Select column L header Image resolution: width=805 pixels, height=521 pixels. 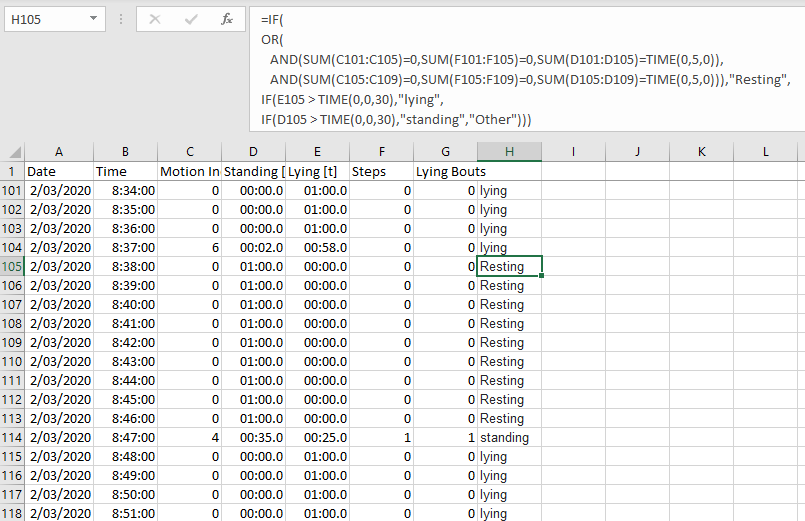pyautogui.click(x=765, y=152)
